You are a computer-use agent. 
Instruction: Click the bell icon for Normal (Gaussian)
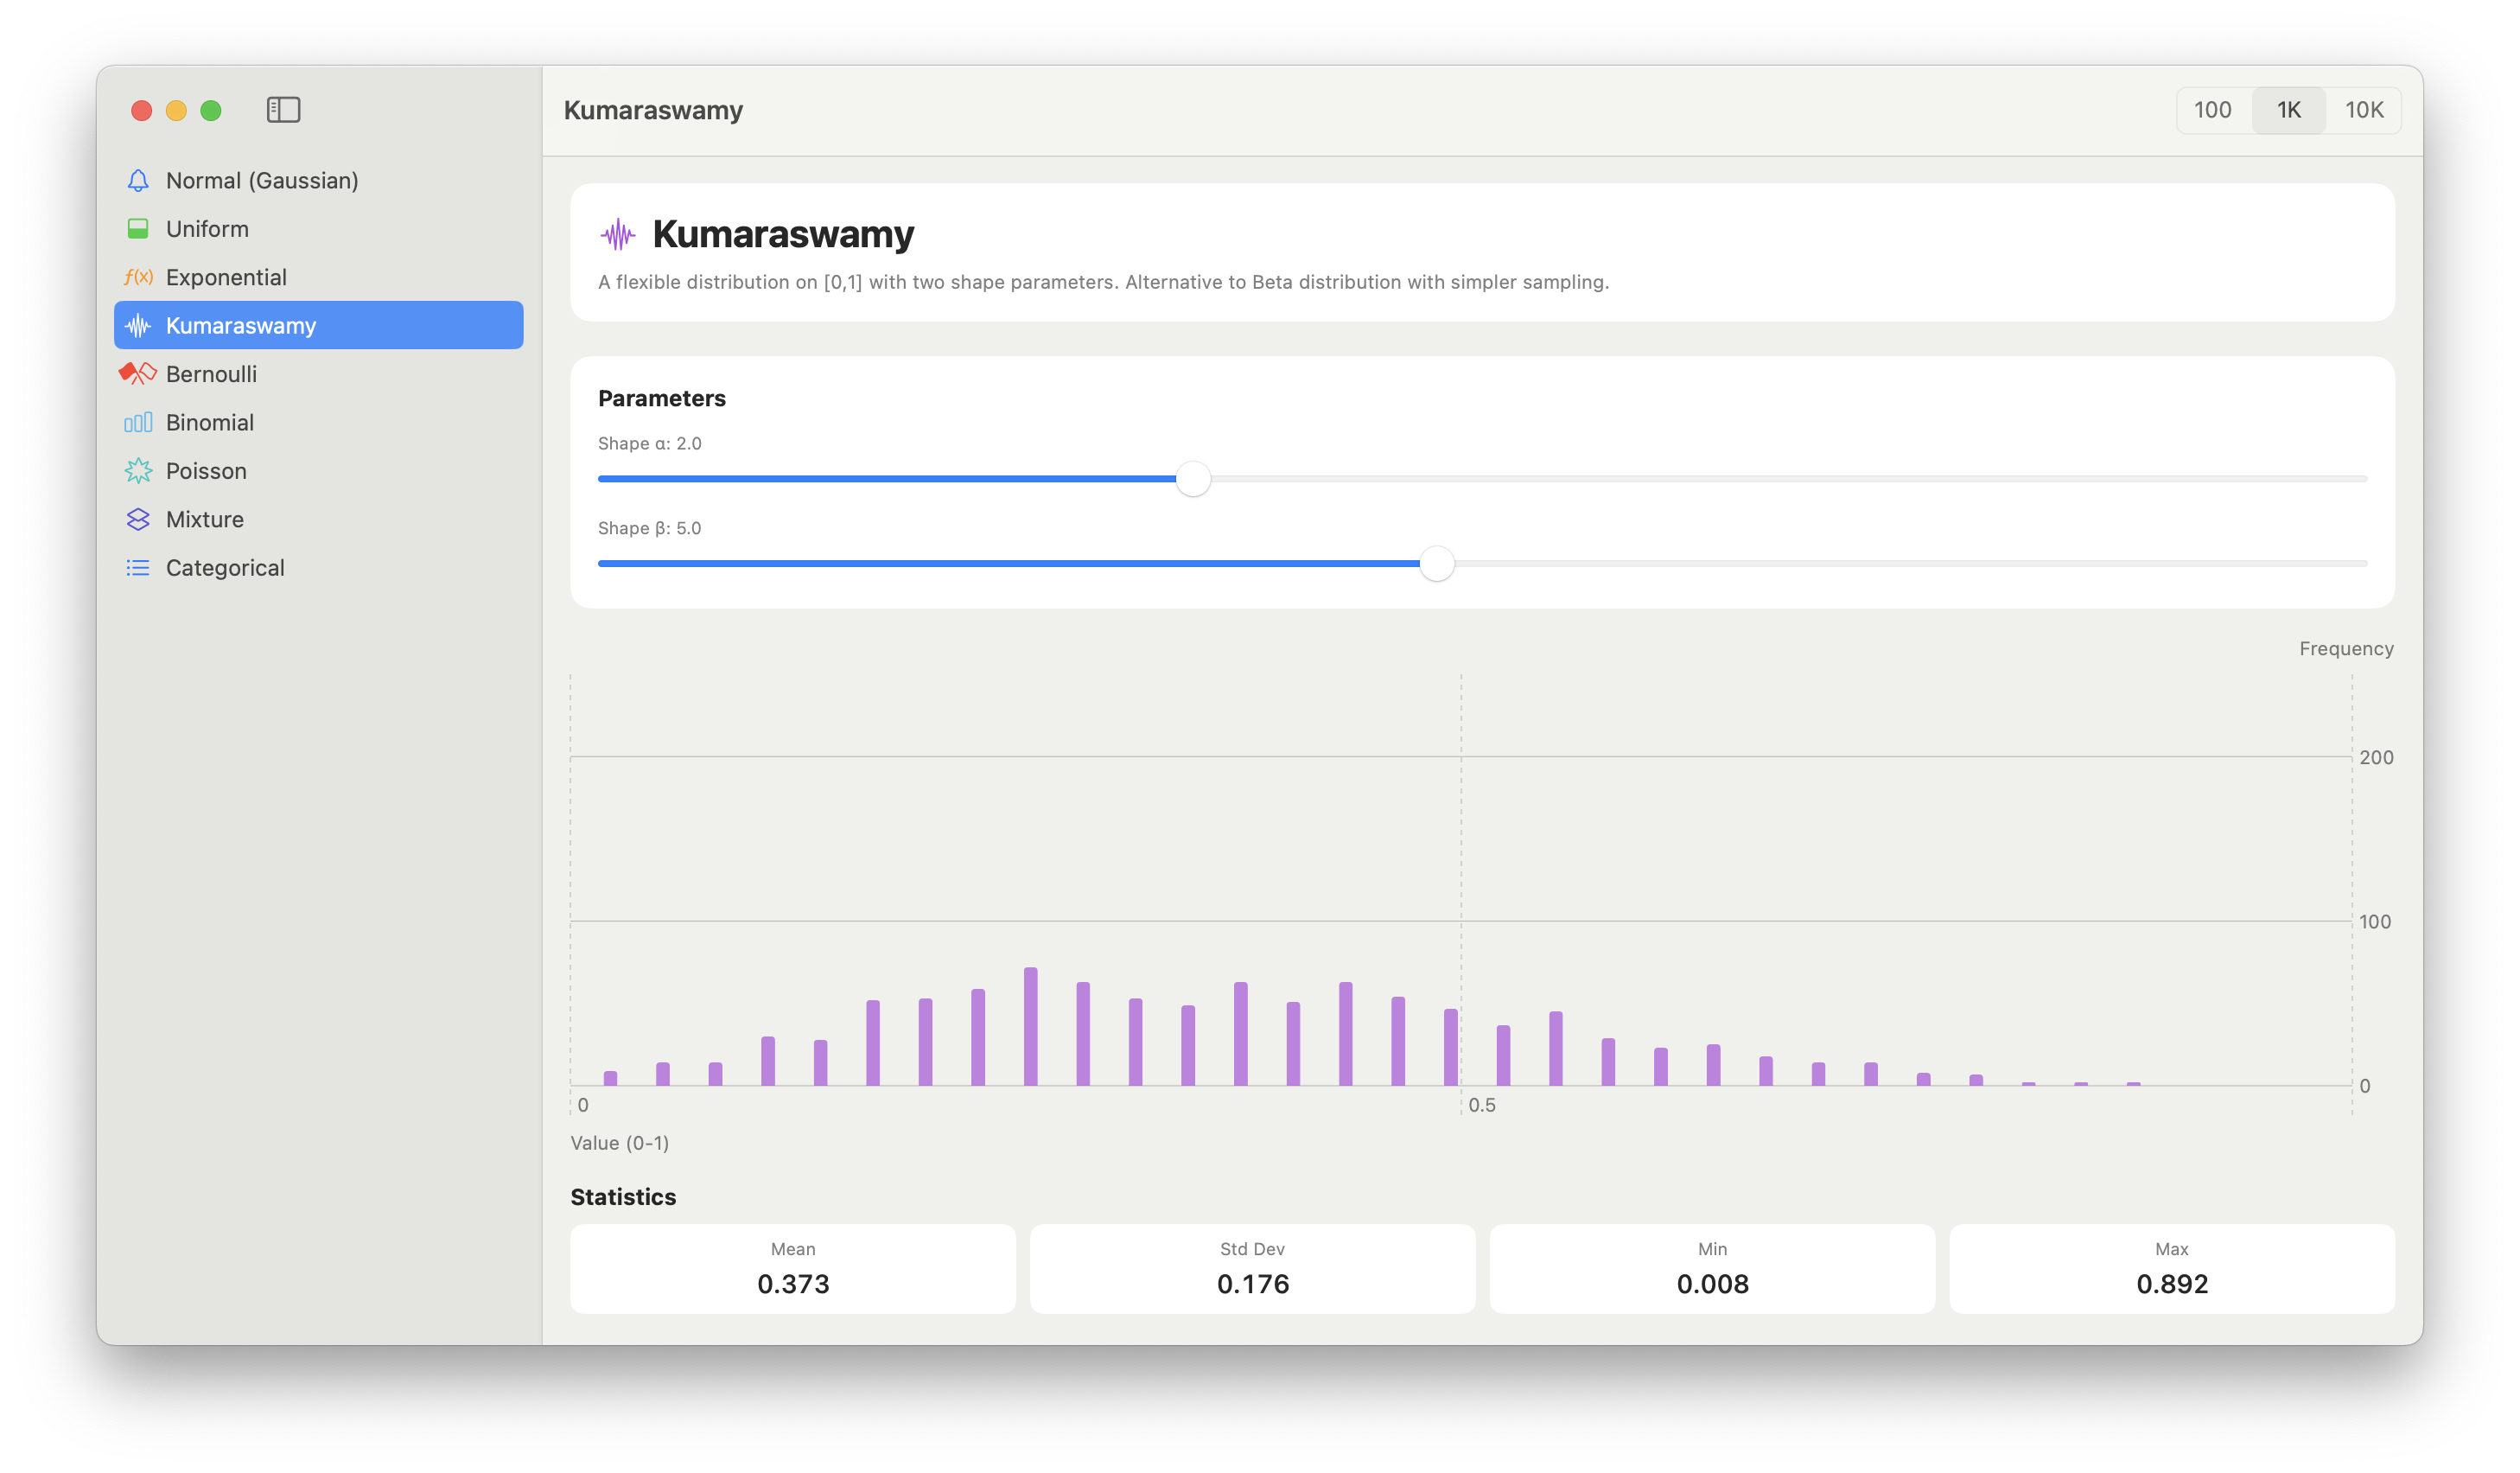(x=138, y=180)
